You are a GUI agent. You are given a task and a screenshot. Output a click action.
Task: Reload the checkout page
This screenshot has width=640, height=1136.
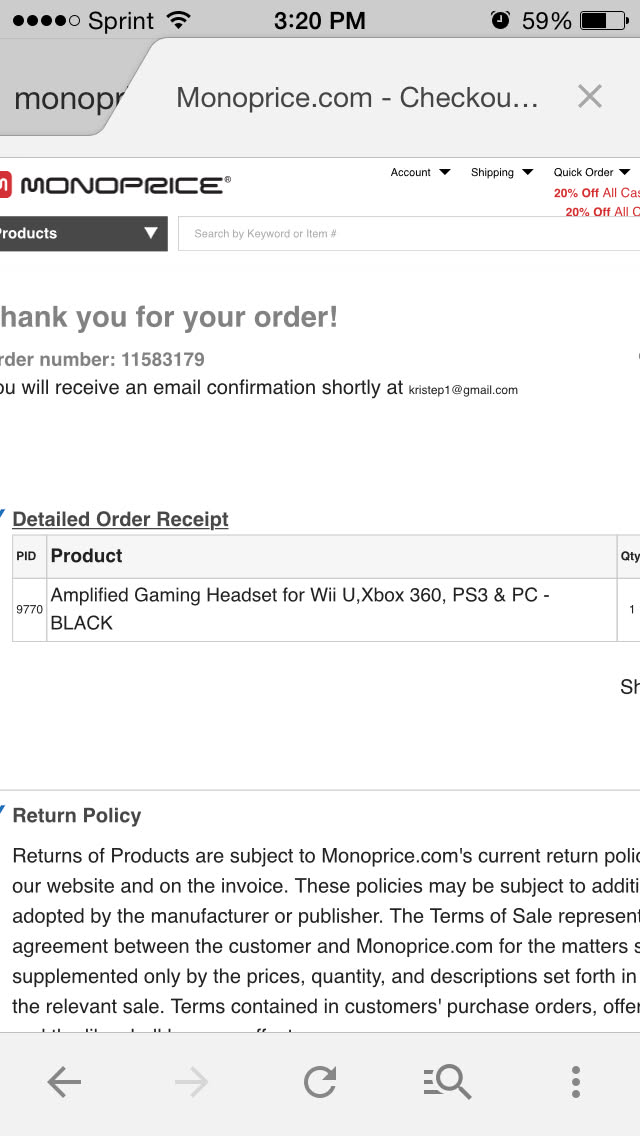click(x=320, y=1082)
